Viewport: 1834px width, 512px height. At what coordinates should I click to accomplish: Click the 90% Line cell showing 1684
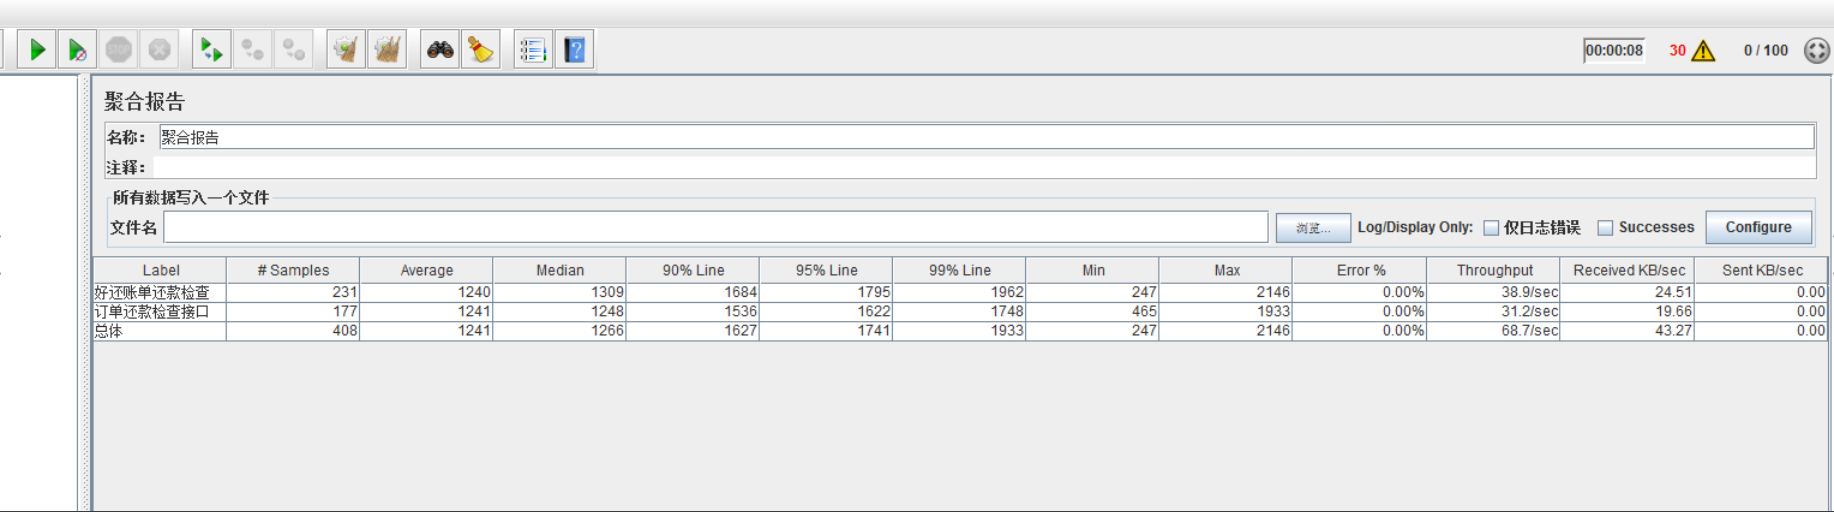tap(693, 292)
